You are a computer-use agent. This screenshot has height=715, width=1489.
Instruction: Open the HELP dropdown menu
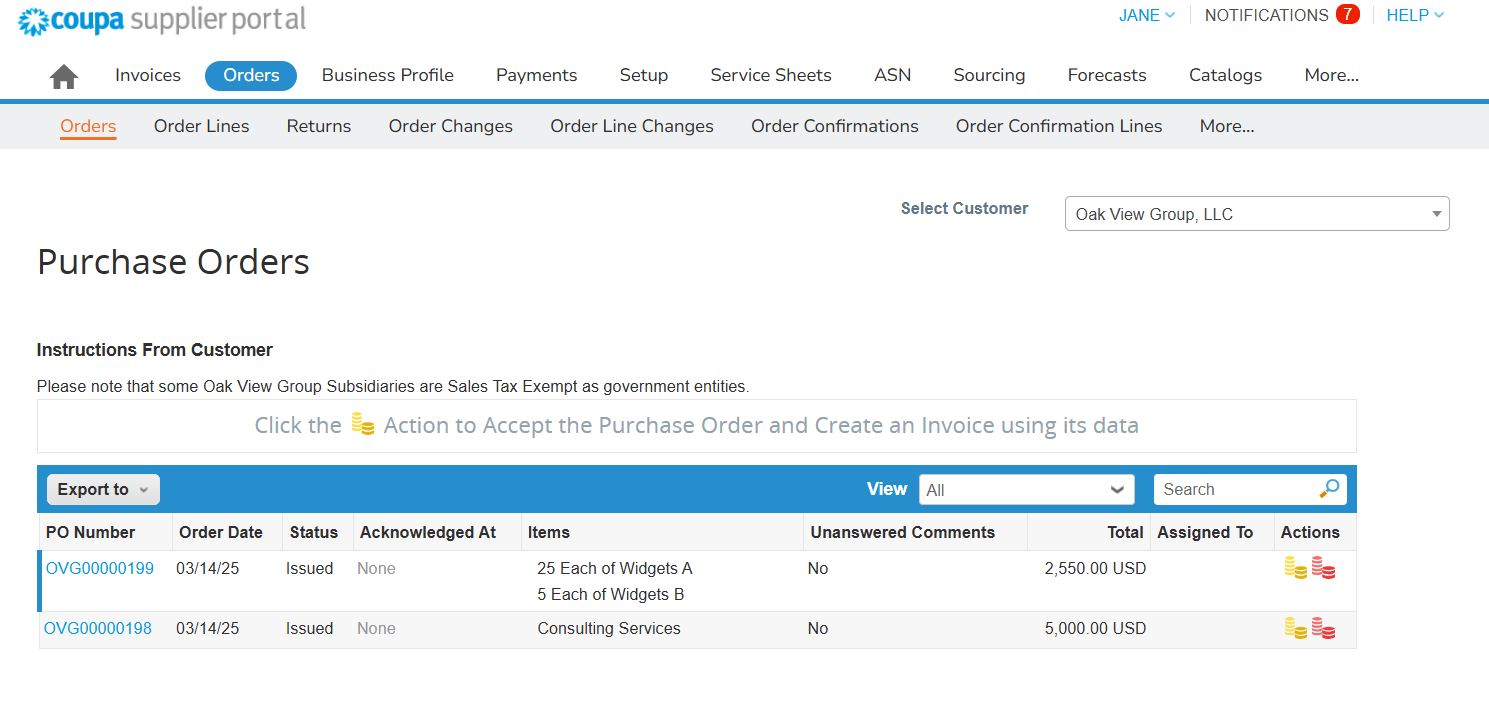tap(1415, 15)
